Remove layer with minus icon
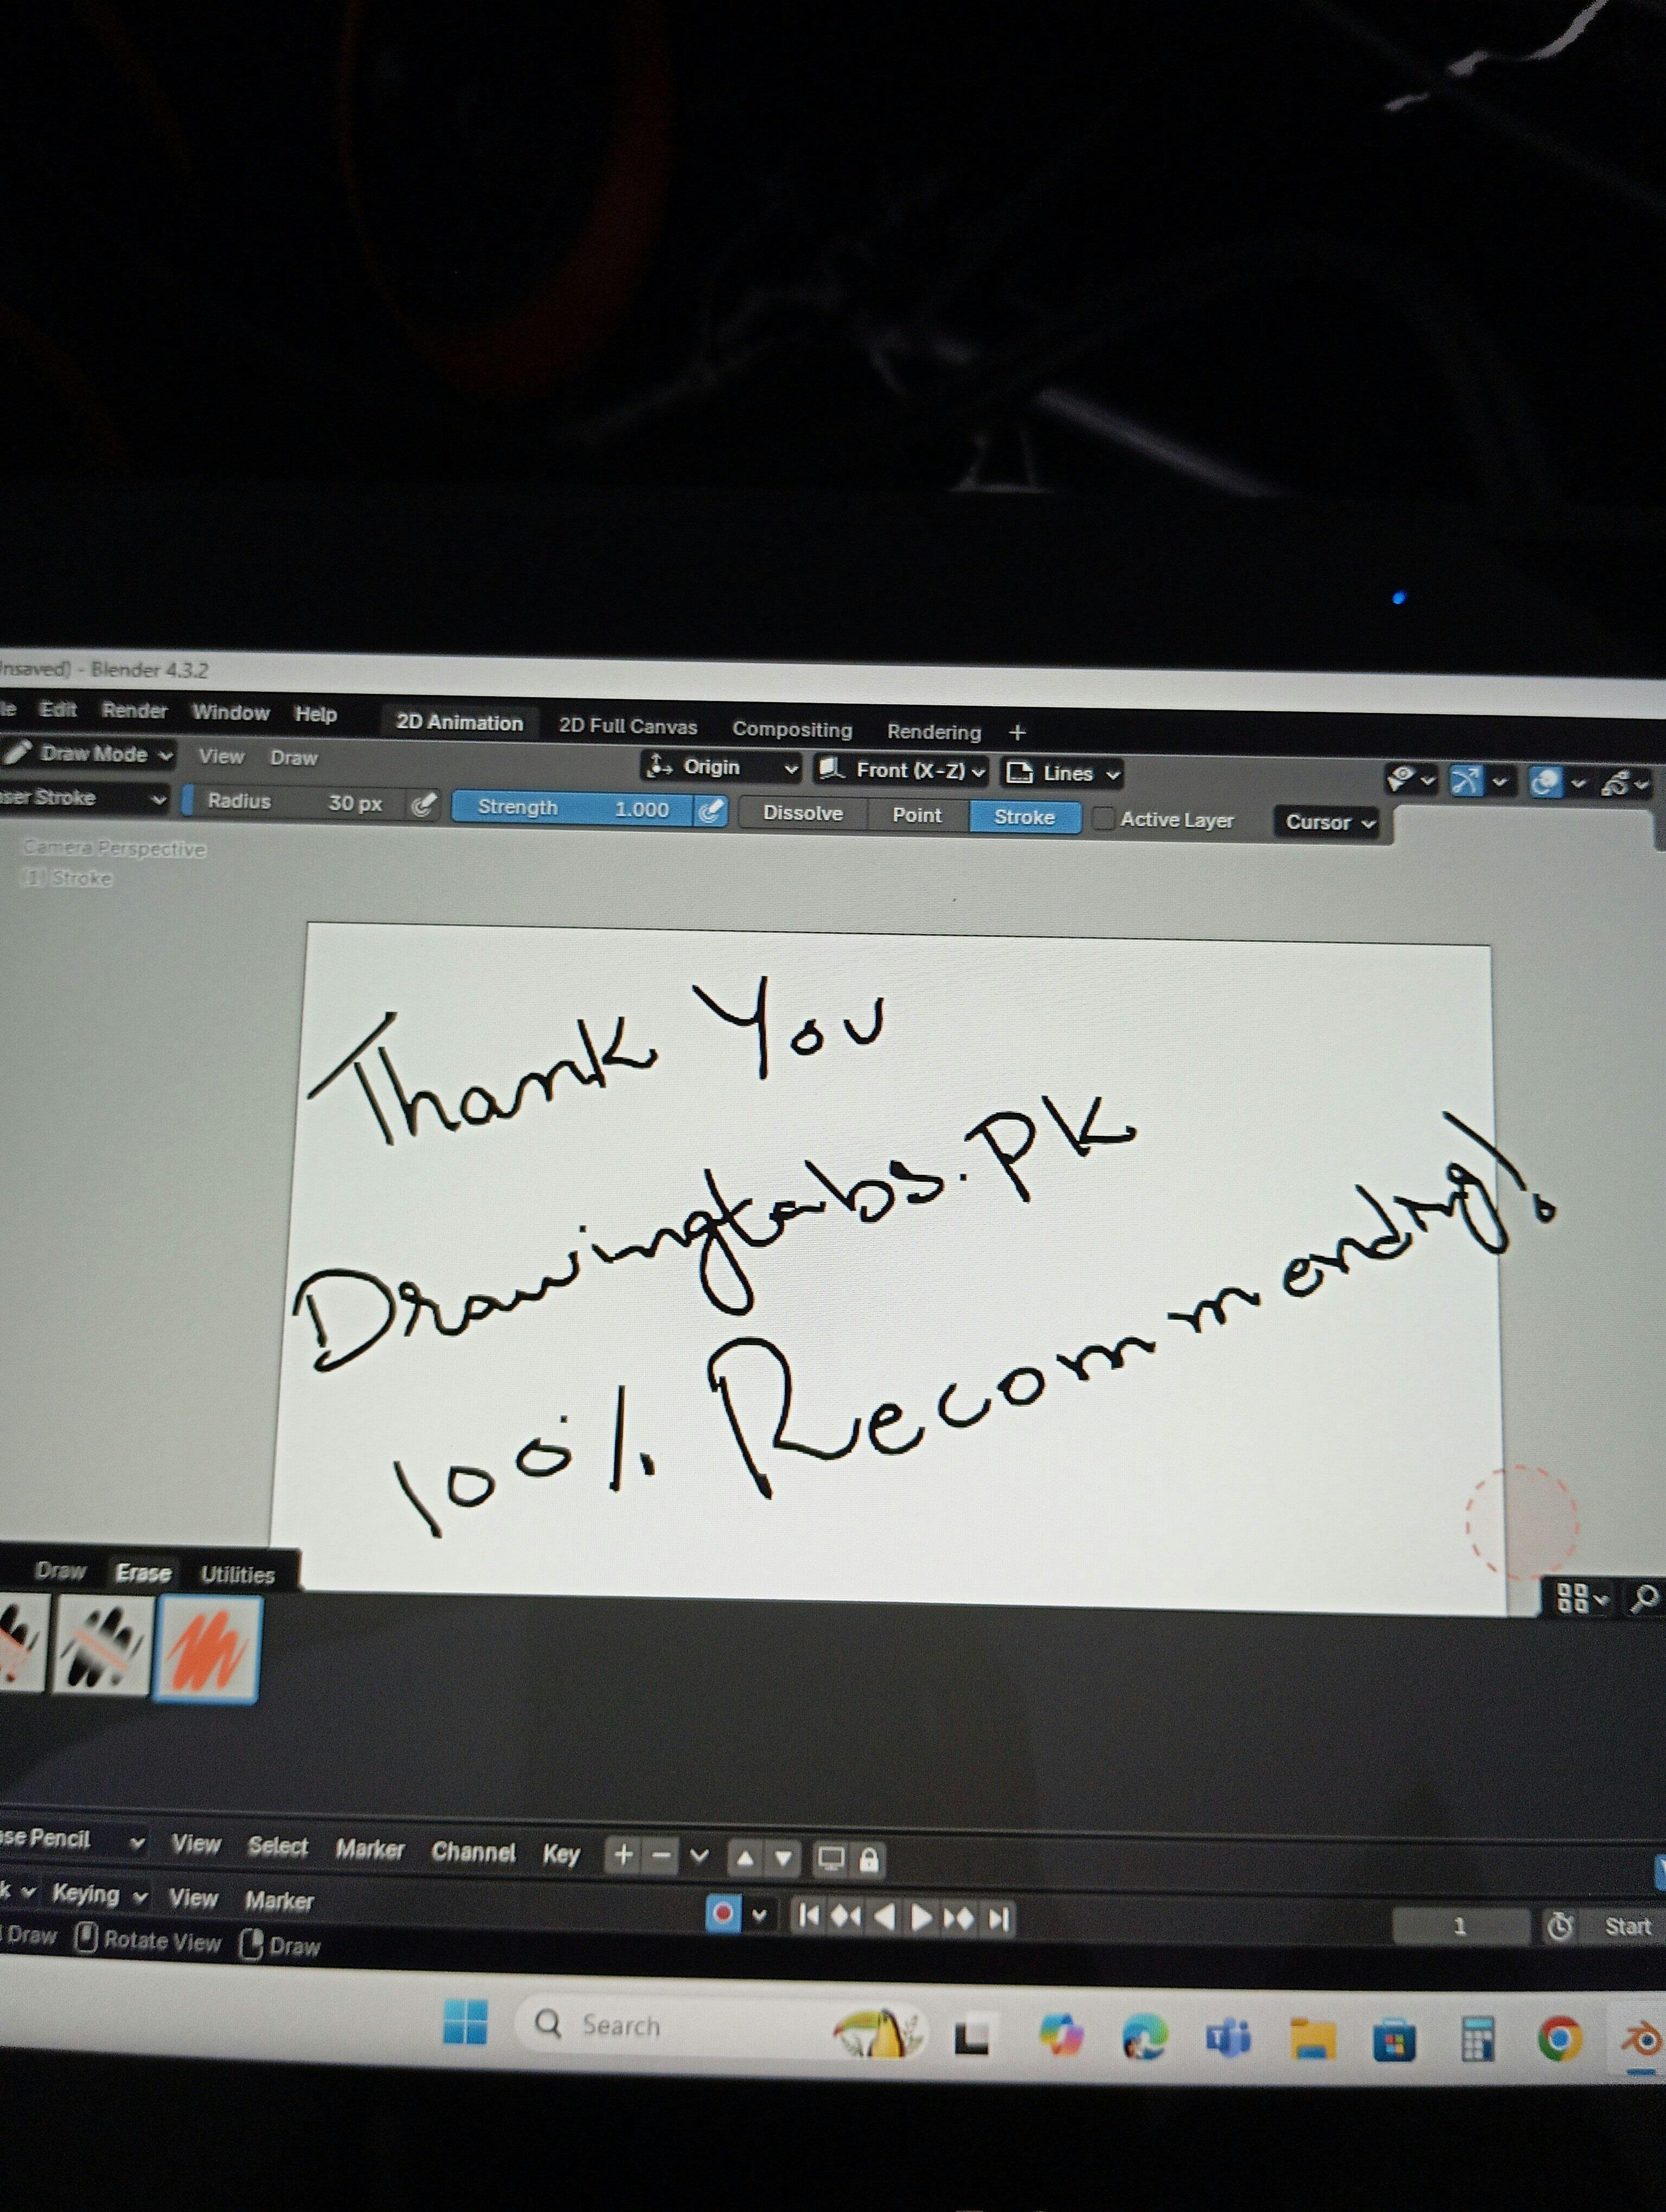Screen dimensions: 1666x2212 (660, 1856)
